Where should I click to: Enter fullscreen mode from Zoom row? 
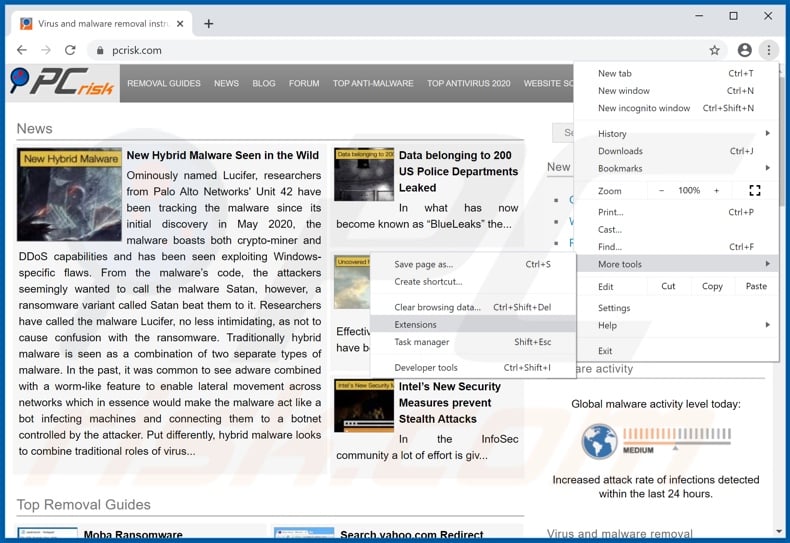754,190
